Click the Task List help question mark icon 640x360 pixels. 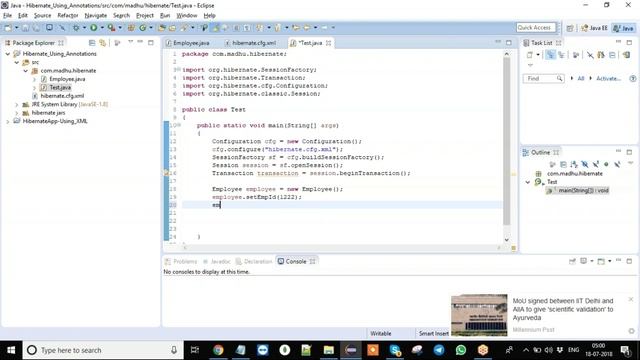(632, 78)
